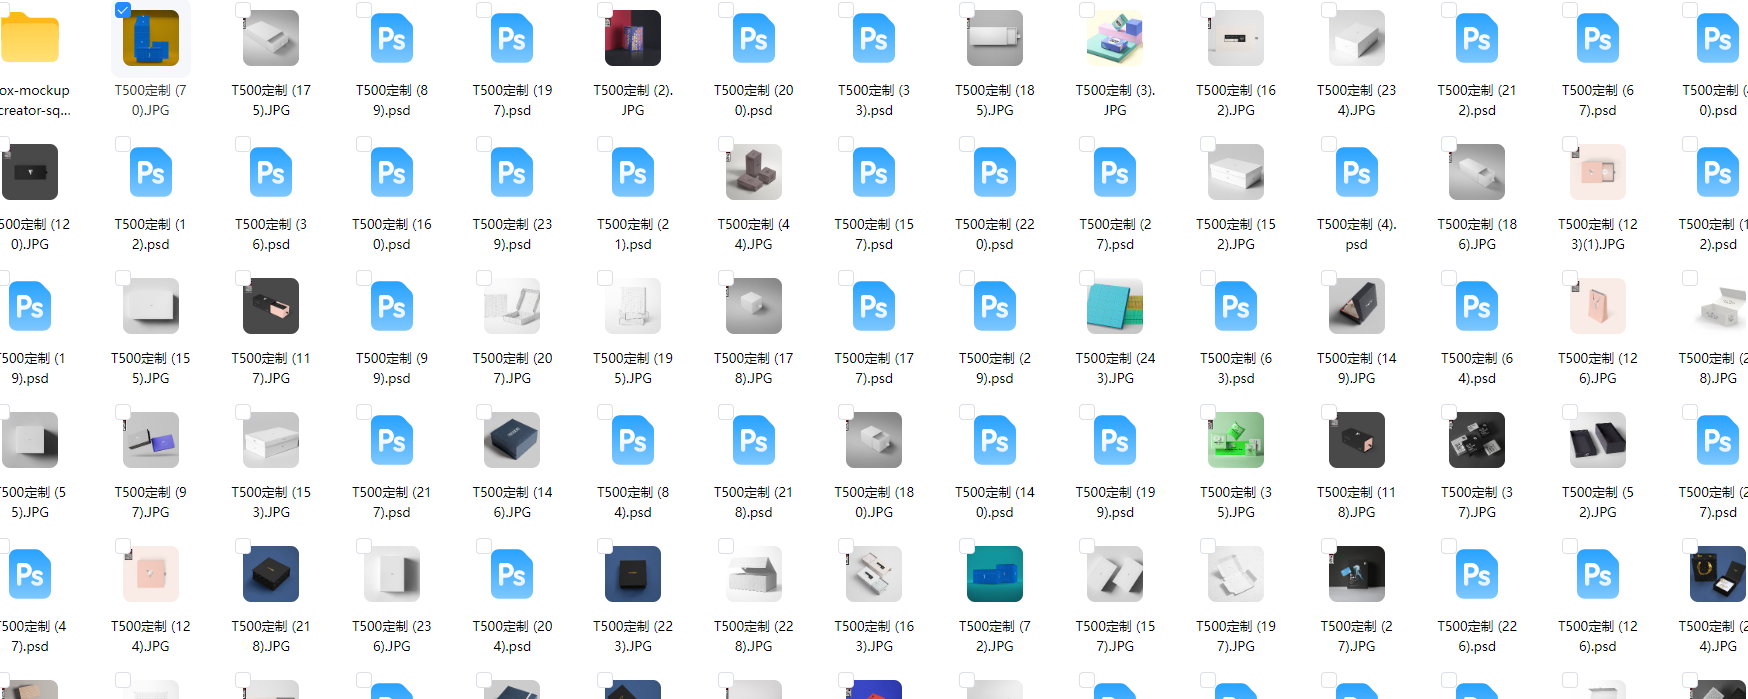
Task: Tick the checkbox on T500定制 (140).psd
Action: (967, 412)
